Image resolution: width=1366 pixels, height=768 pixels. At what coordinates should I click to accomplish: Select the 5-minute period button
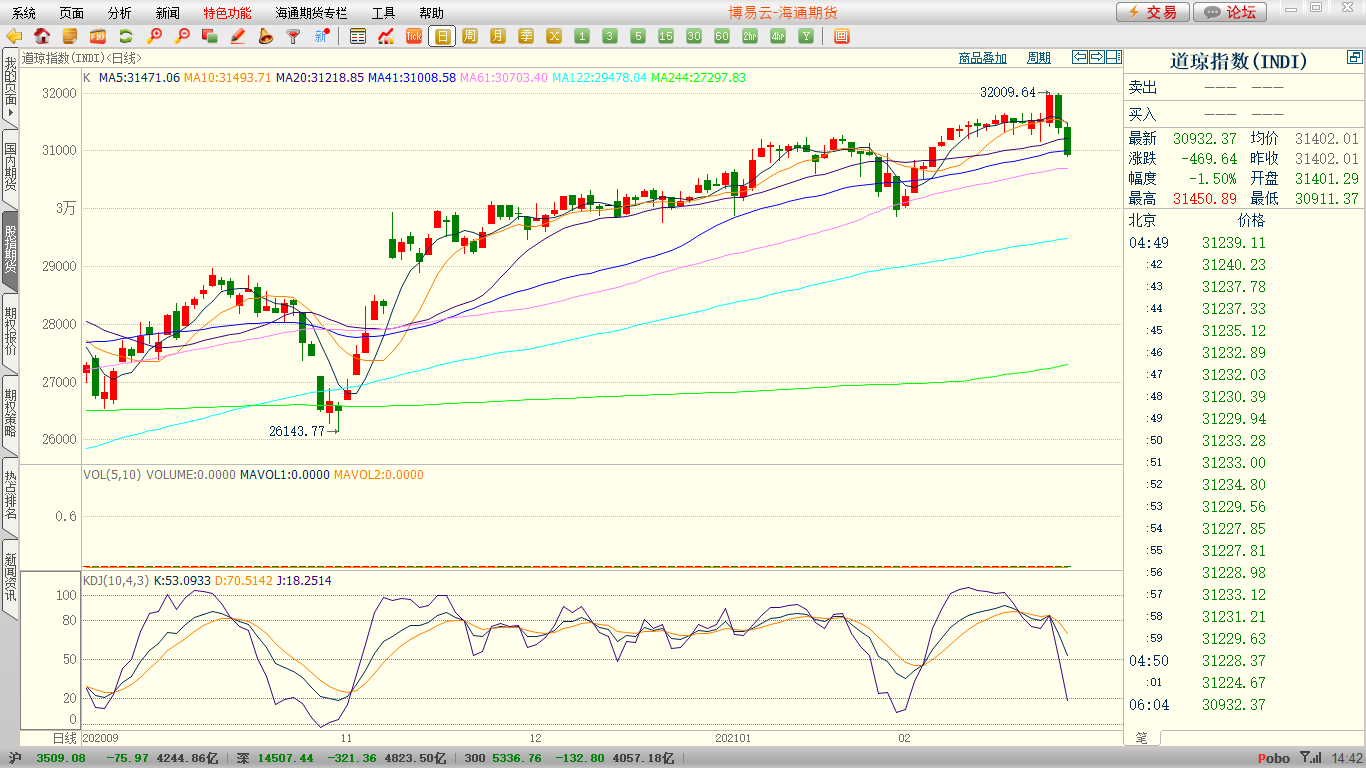click(x=638, y=36)
